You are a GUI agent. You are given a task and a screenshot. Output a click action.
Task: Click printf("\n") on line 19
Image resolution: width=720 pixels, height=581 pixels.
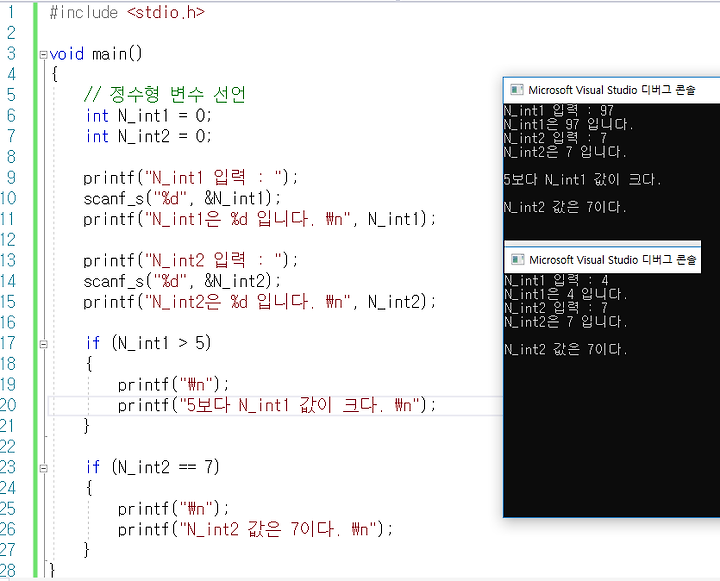coord(173,384)
